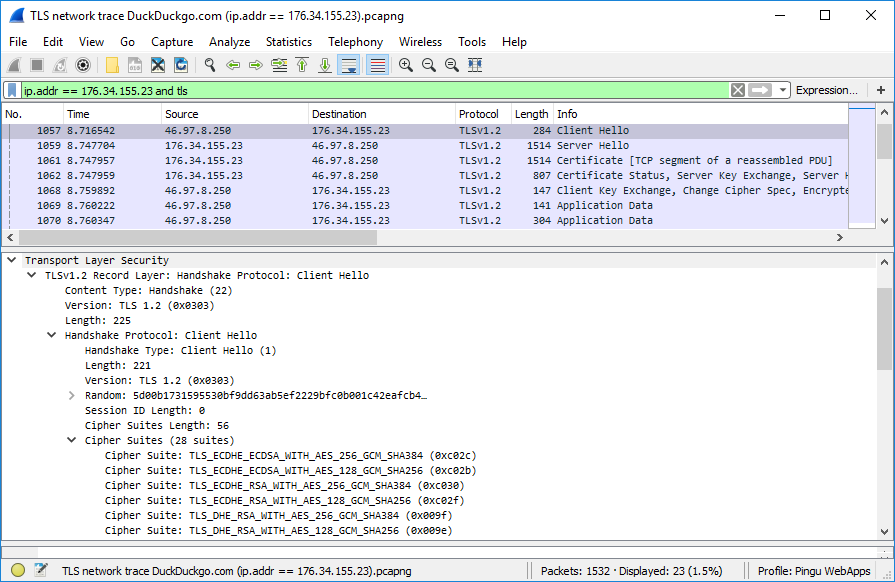Apply the display filter arrow button

760,90
